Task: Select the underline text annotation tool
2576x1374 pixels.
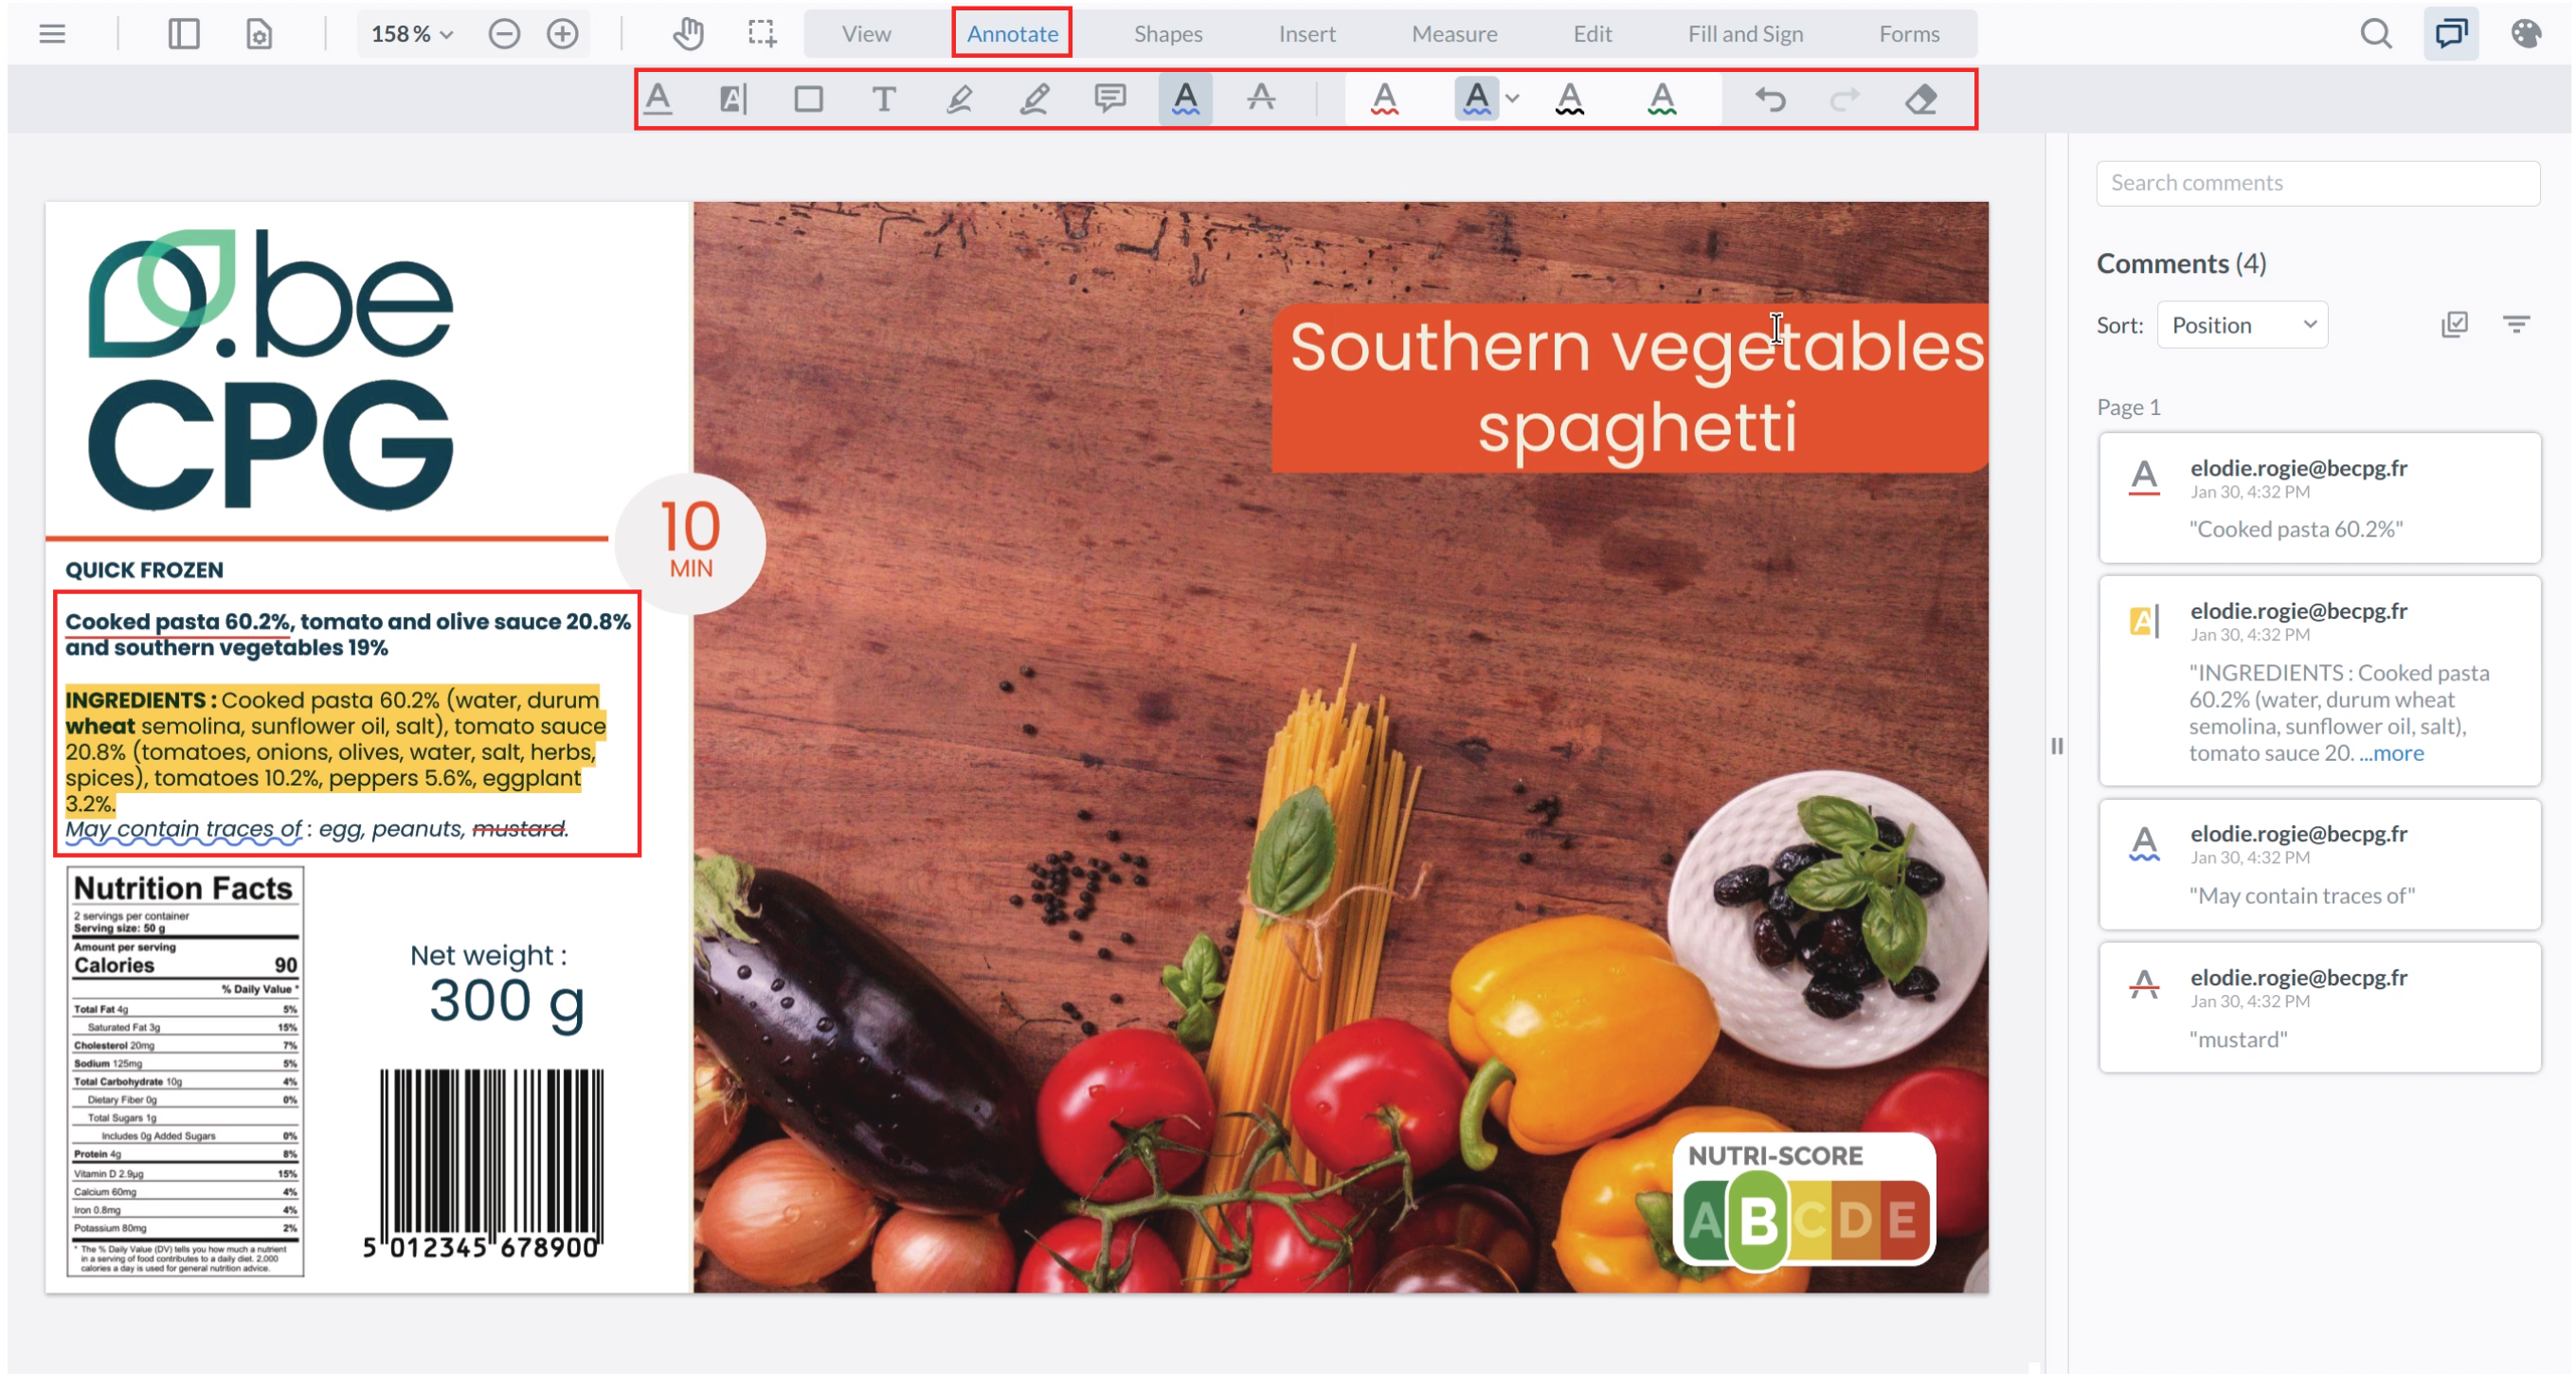Action: [658, 98]
